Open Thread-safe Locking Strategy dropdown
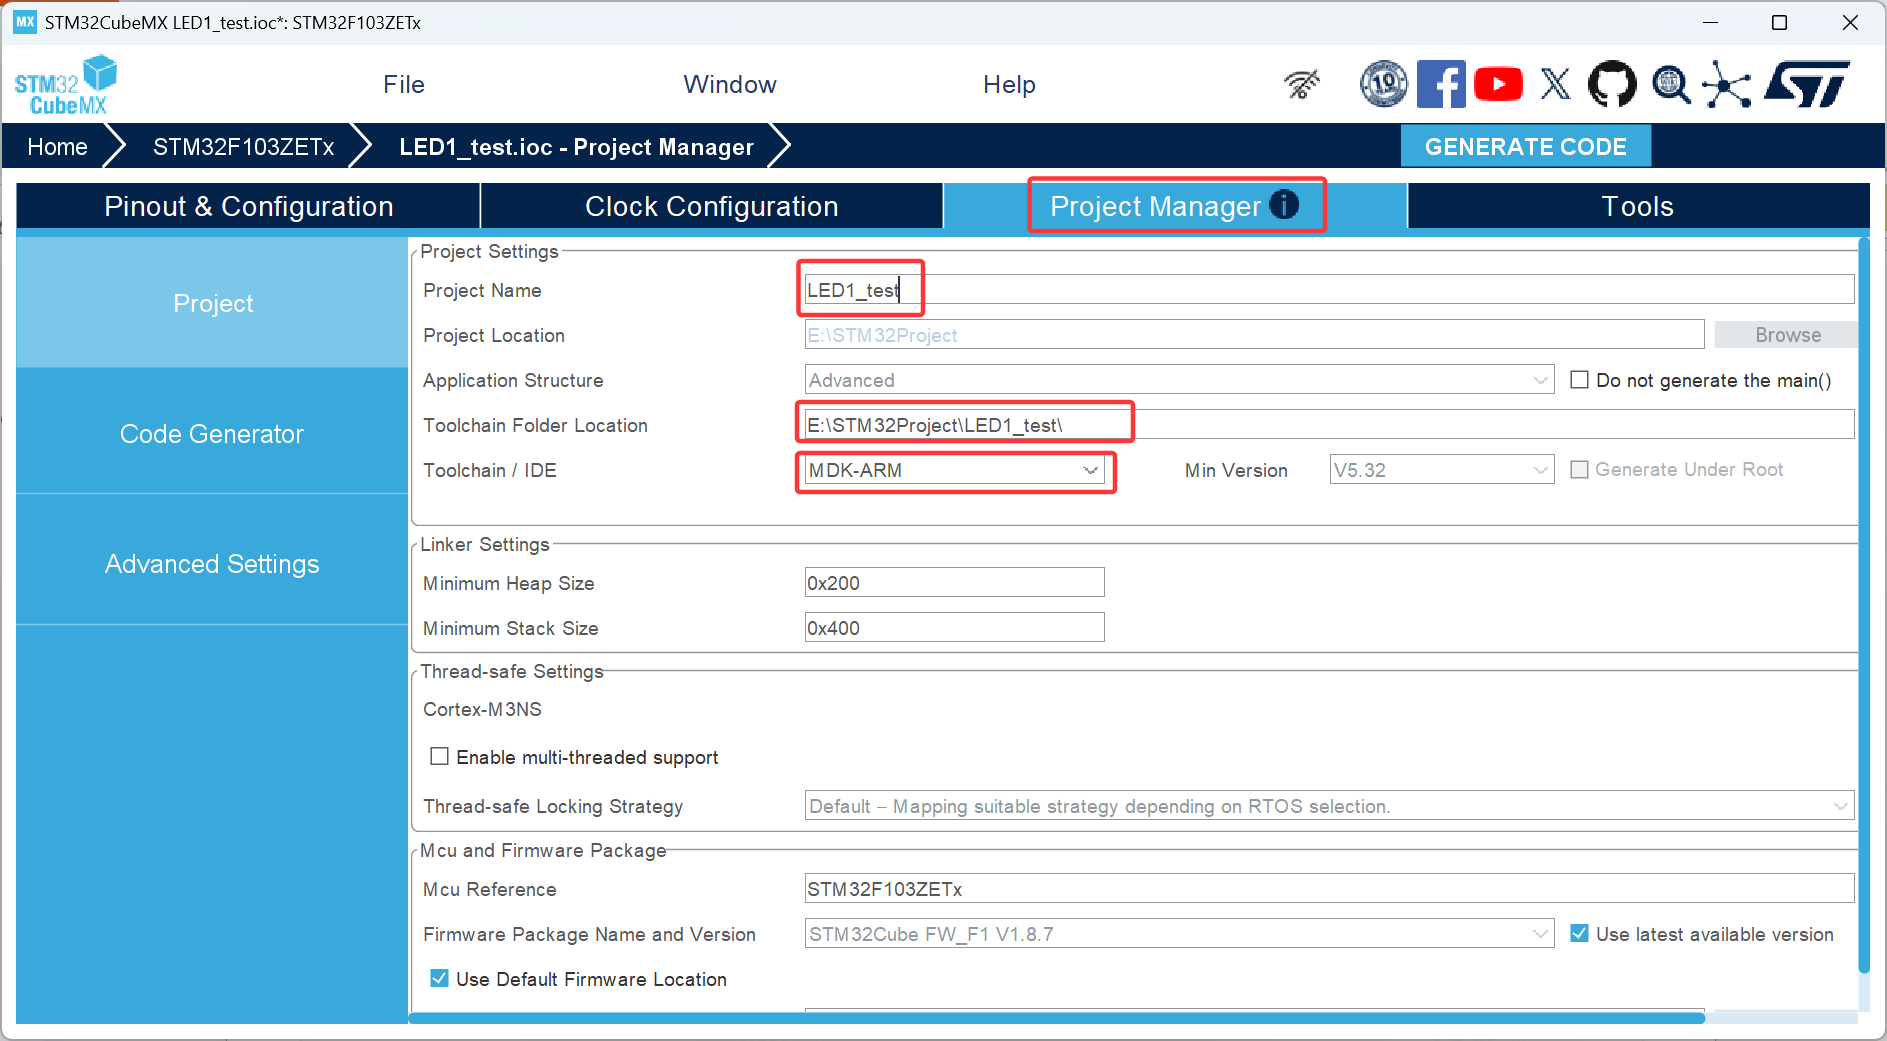This screenshot has height=1041, width=1887. (1329, 806)
